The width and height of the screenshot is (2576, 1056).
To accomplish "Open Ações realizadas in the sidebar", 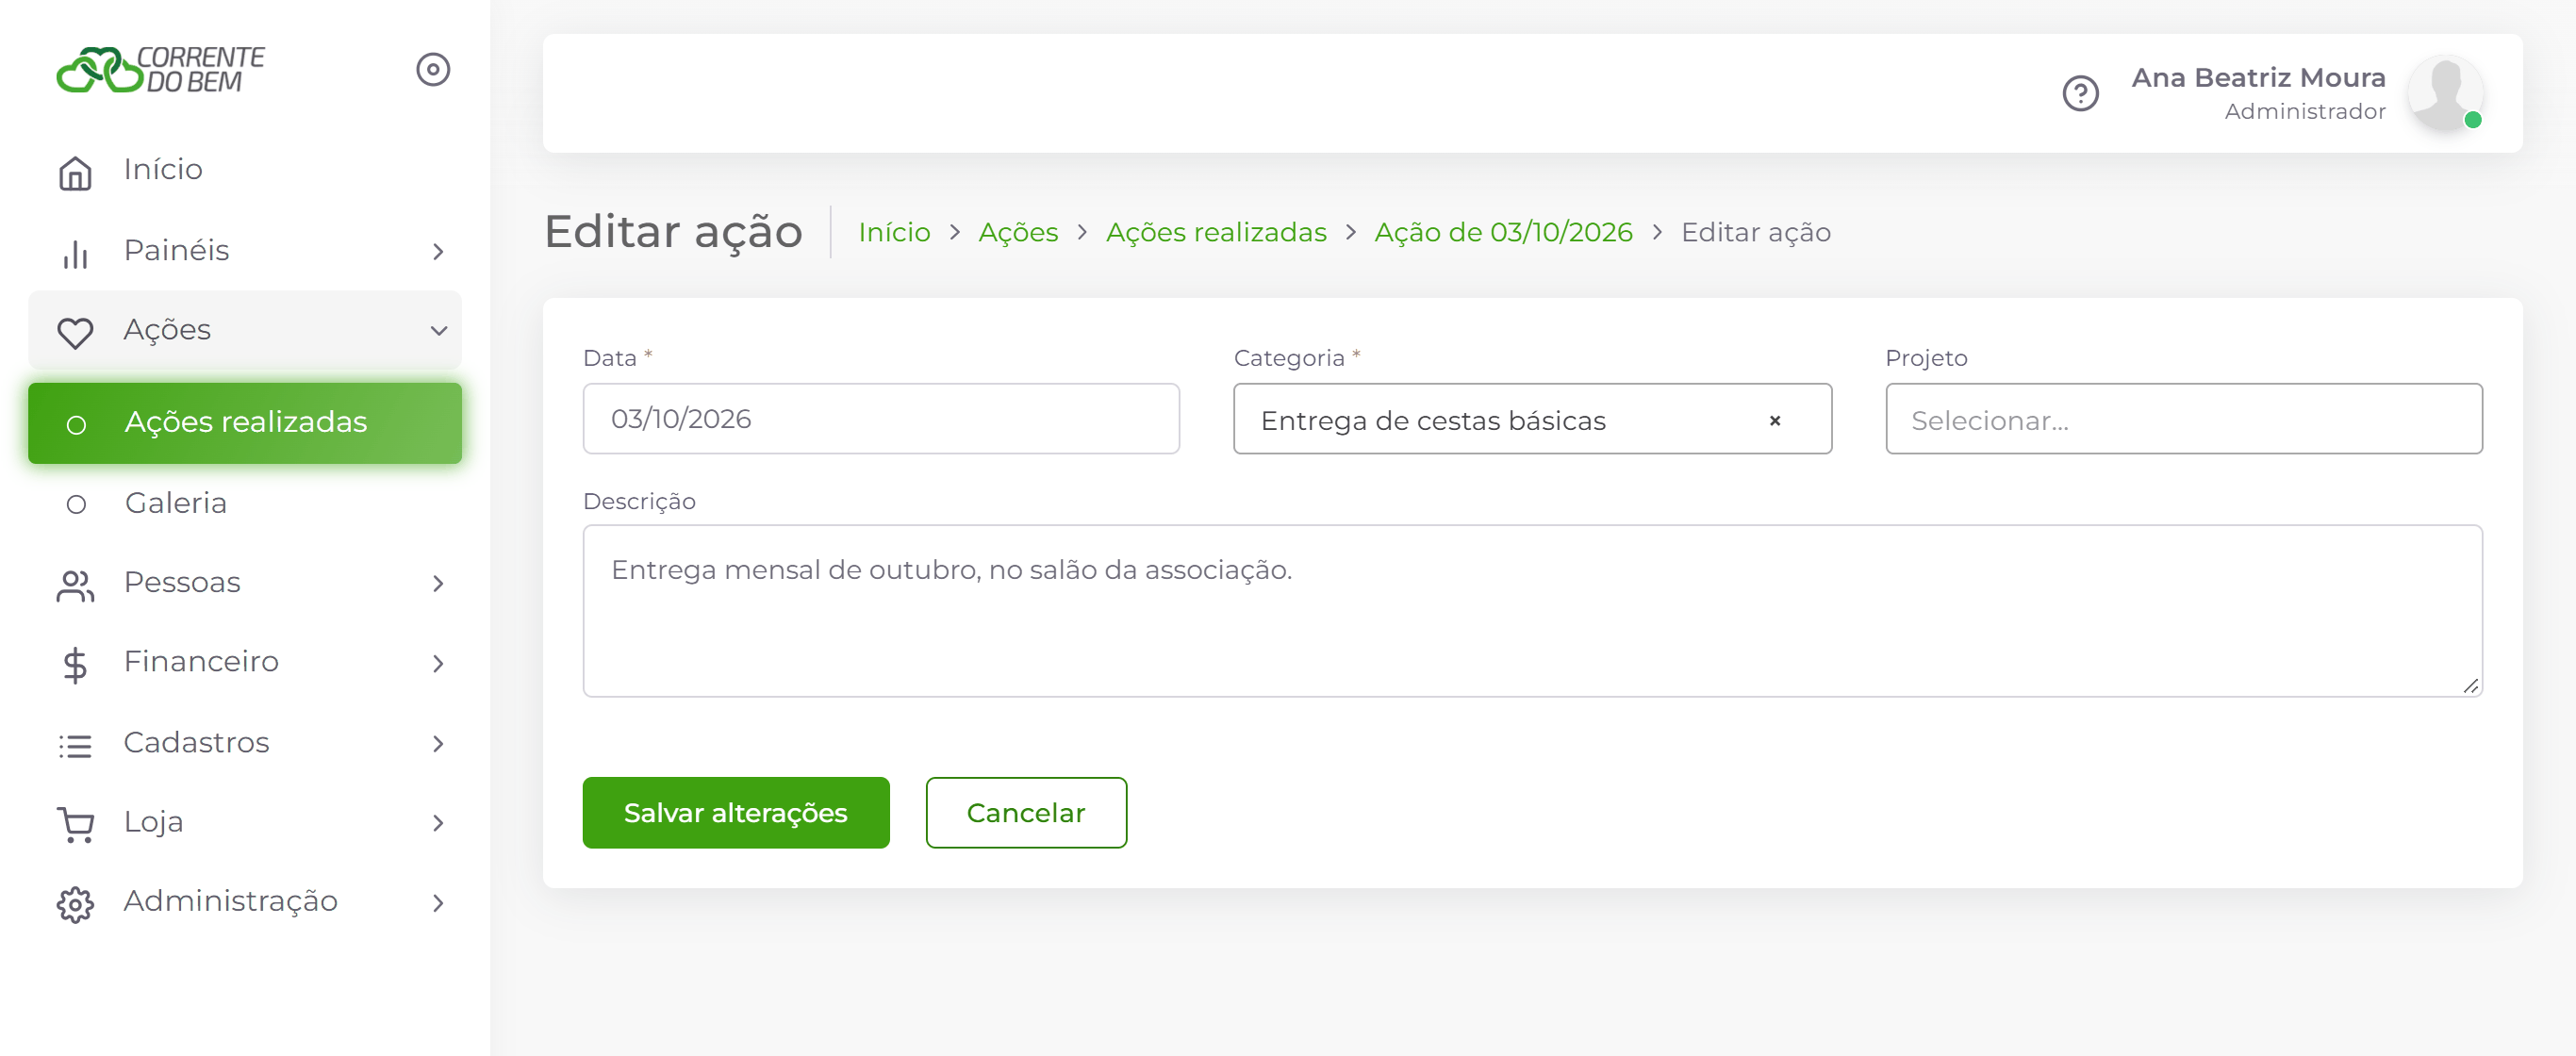I will (x=245, y=423).
